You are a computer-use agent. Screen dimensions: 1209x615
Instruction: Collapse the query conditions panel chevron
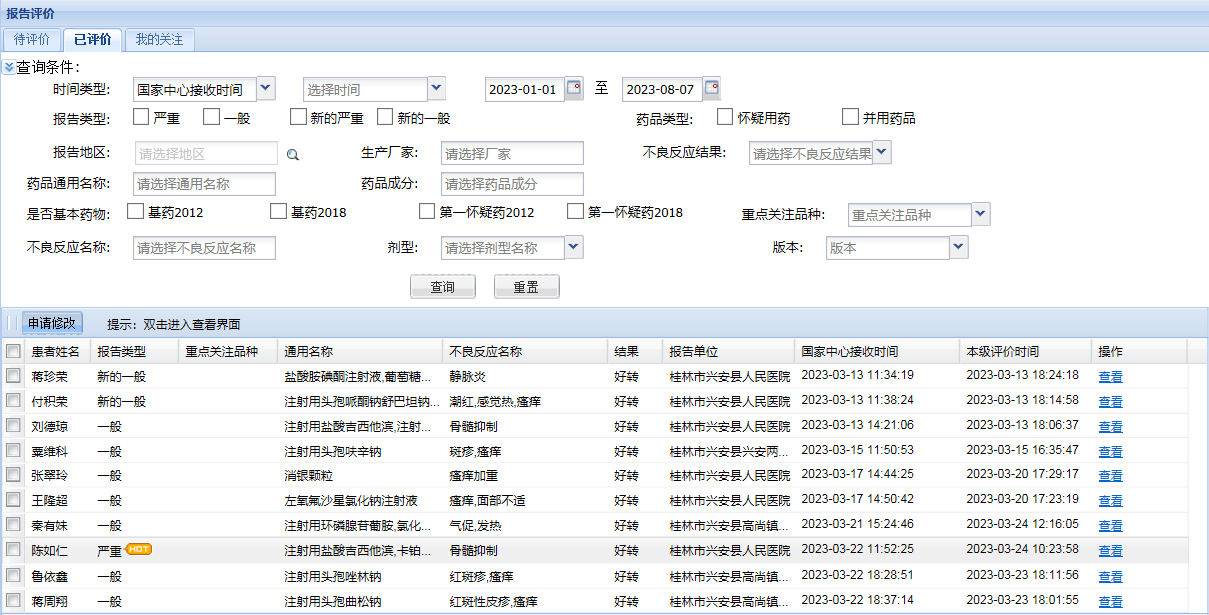[x=9, y=68]
